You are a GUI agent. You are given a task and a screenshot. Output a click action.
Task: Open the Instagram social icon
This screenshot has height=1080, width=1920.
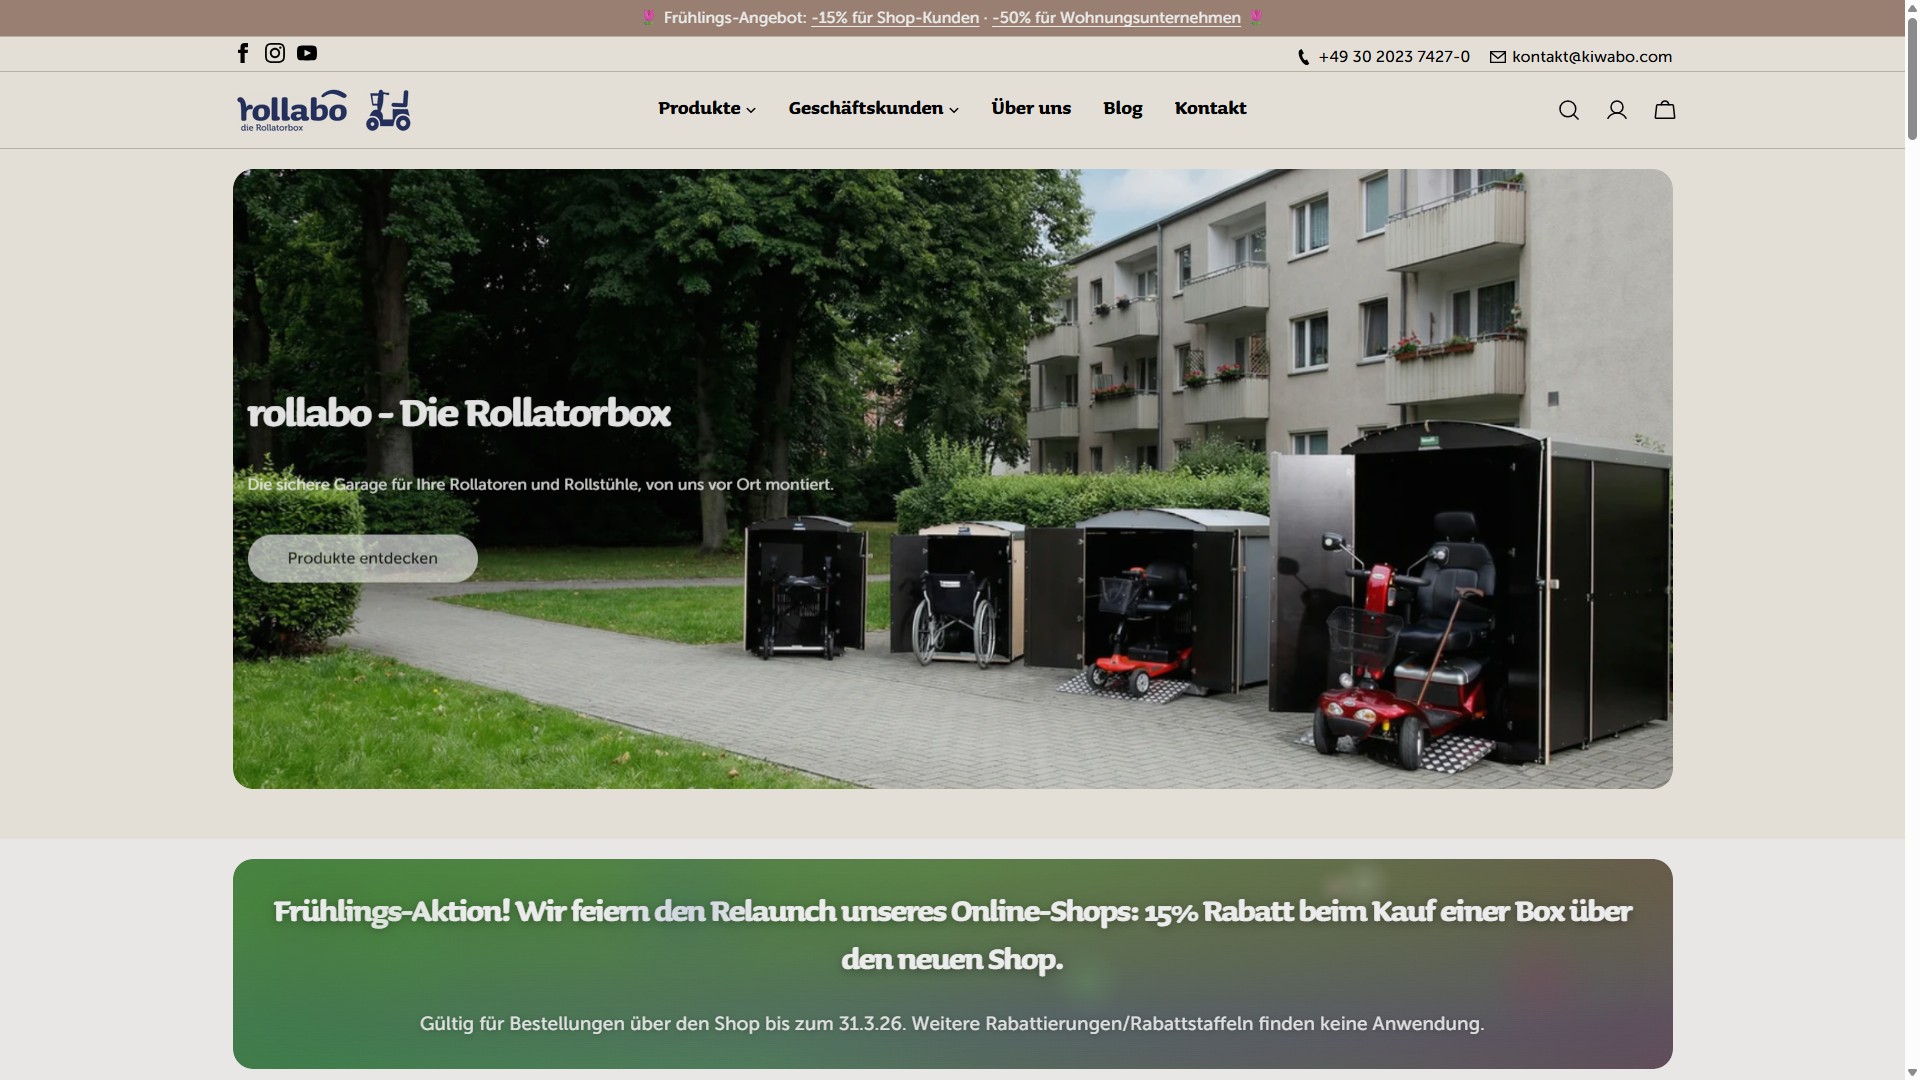coord(275,54)
